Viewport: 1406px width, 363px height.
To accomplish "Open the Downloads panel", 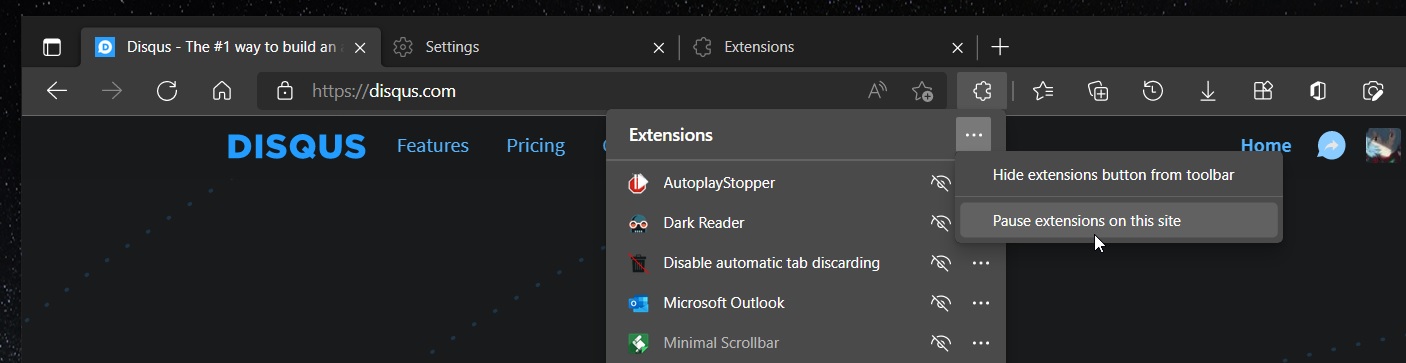I will pos(1208,91).
